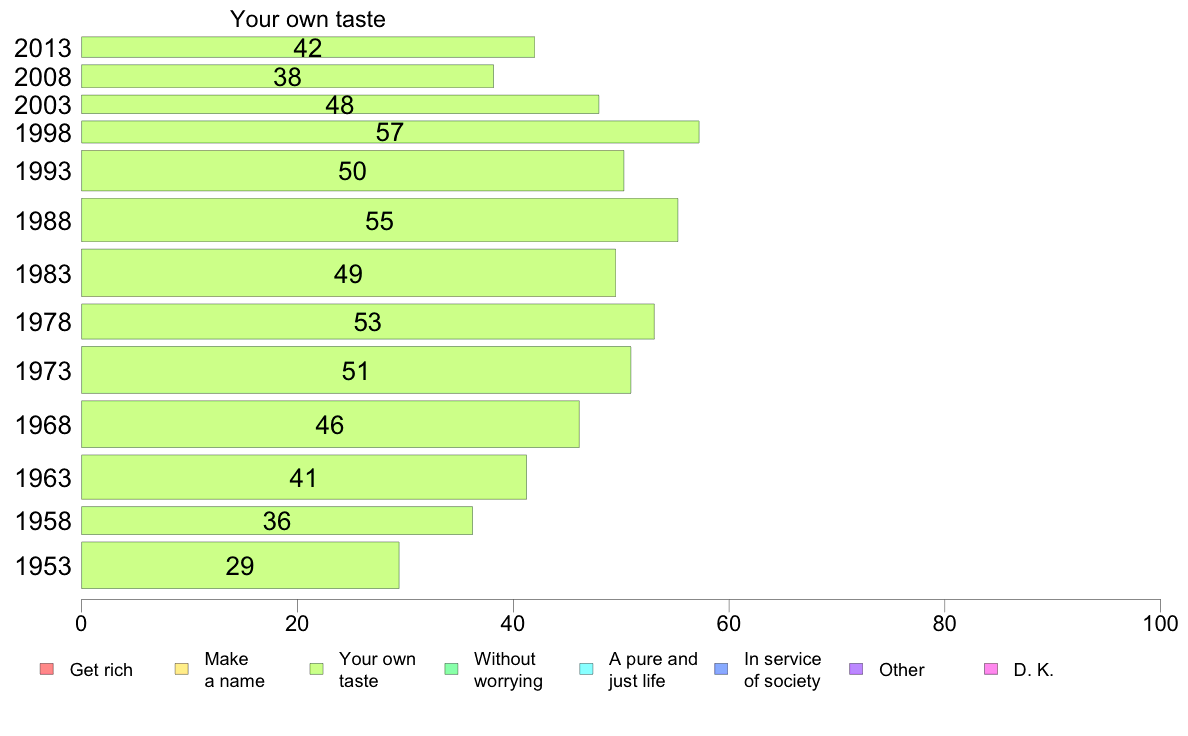Select the blue In service of society swatch
The width and height of the screenshot is (1188, 736).
click(721, 669)
